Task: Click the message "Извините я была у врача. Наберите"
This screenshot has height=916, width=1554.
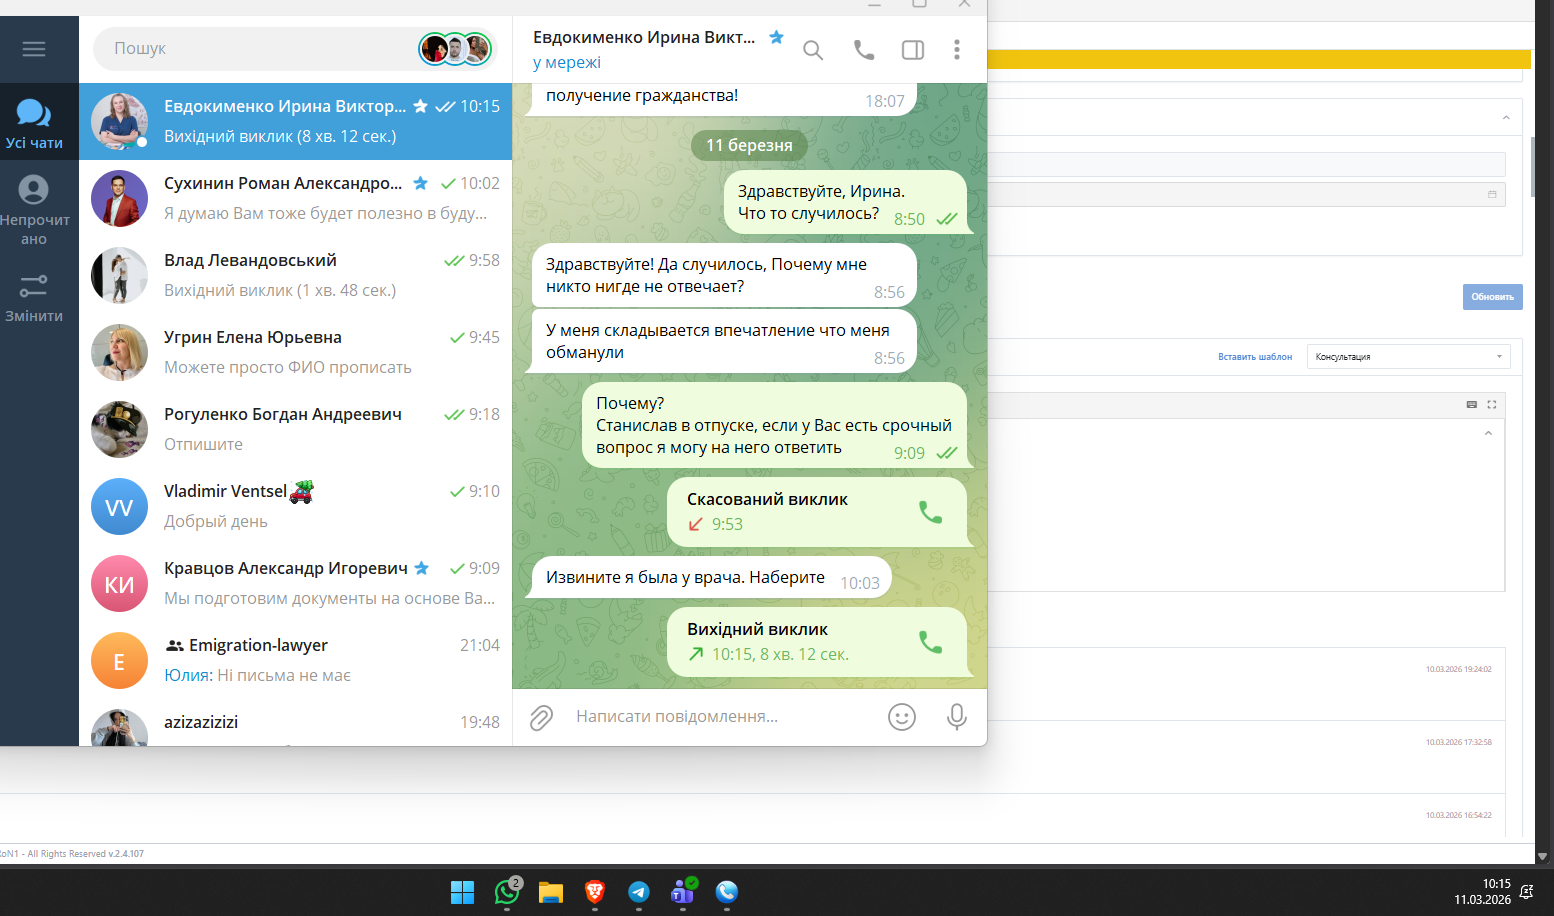Action: pos(710,578)
